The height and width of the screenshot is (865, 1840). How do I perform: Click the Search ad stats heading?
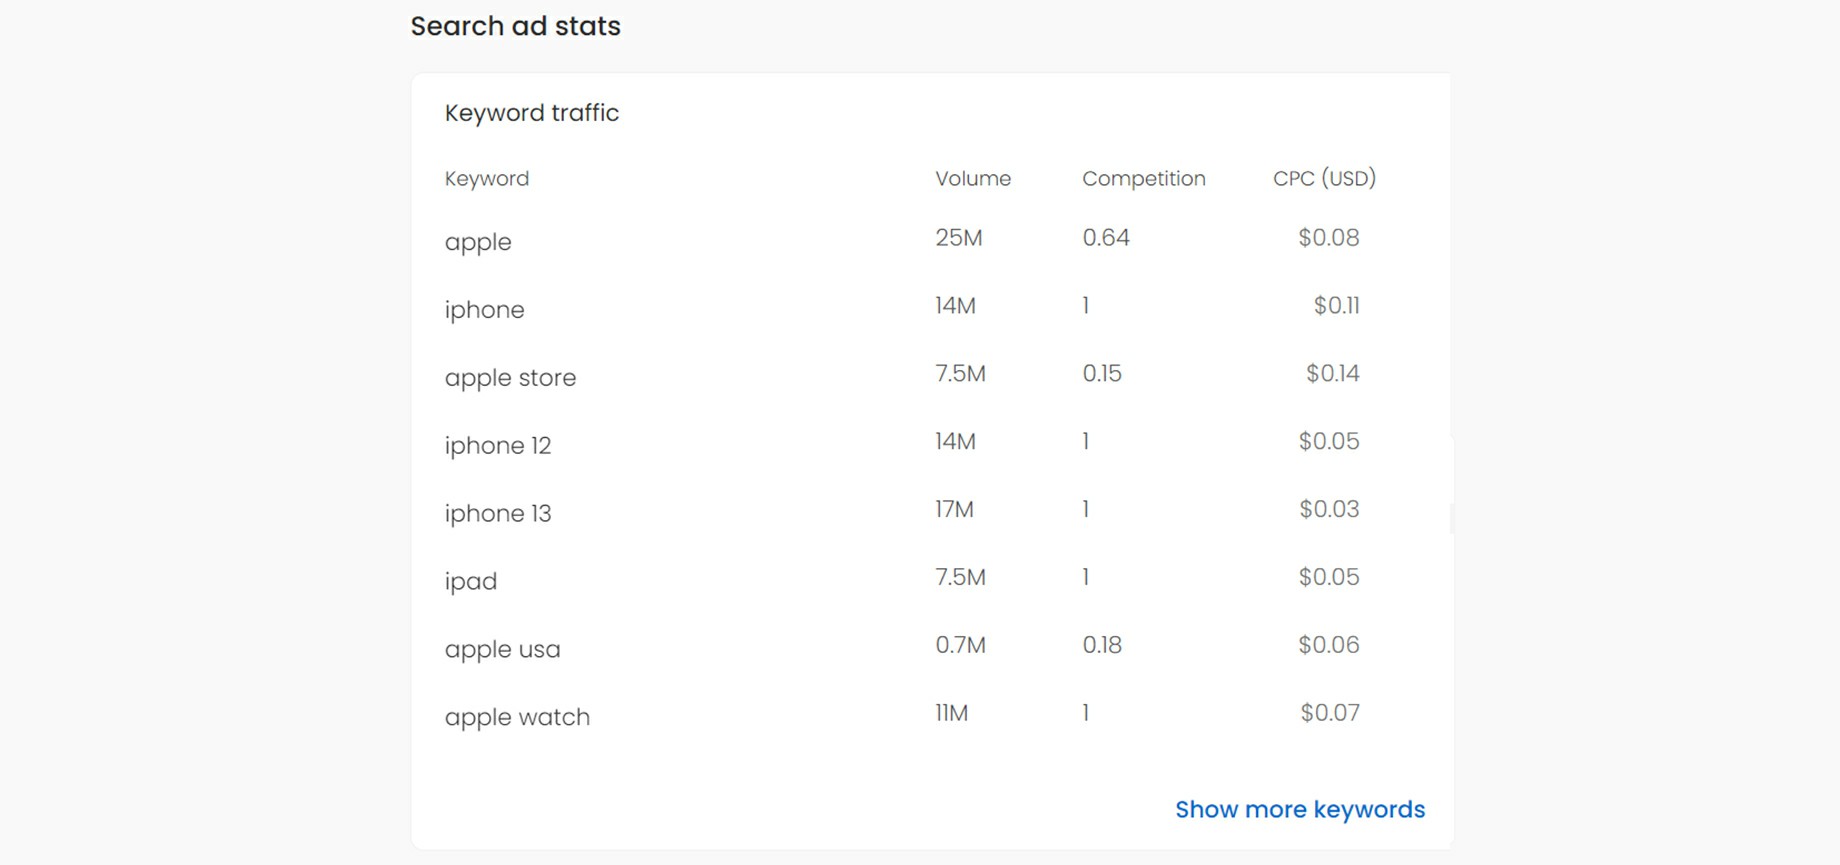click(515, 26)
